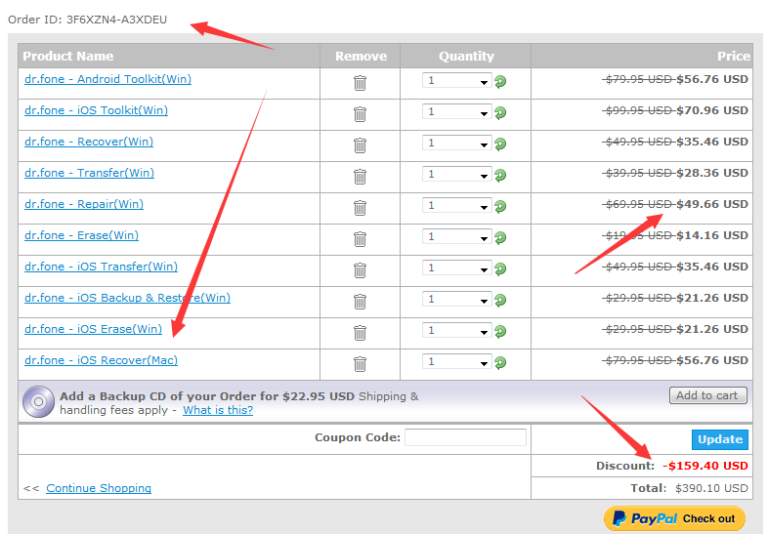Remove dr.fone iOS Transfer(Win) trash icon
The image size is (768, 534).
[x=360, y=270]
